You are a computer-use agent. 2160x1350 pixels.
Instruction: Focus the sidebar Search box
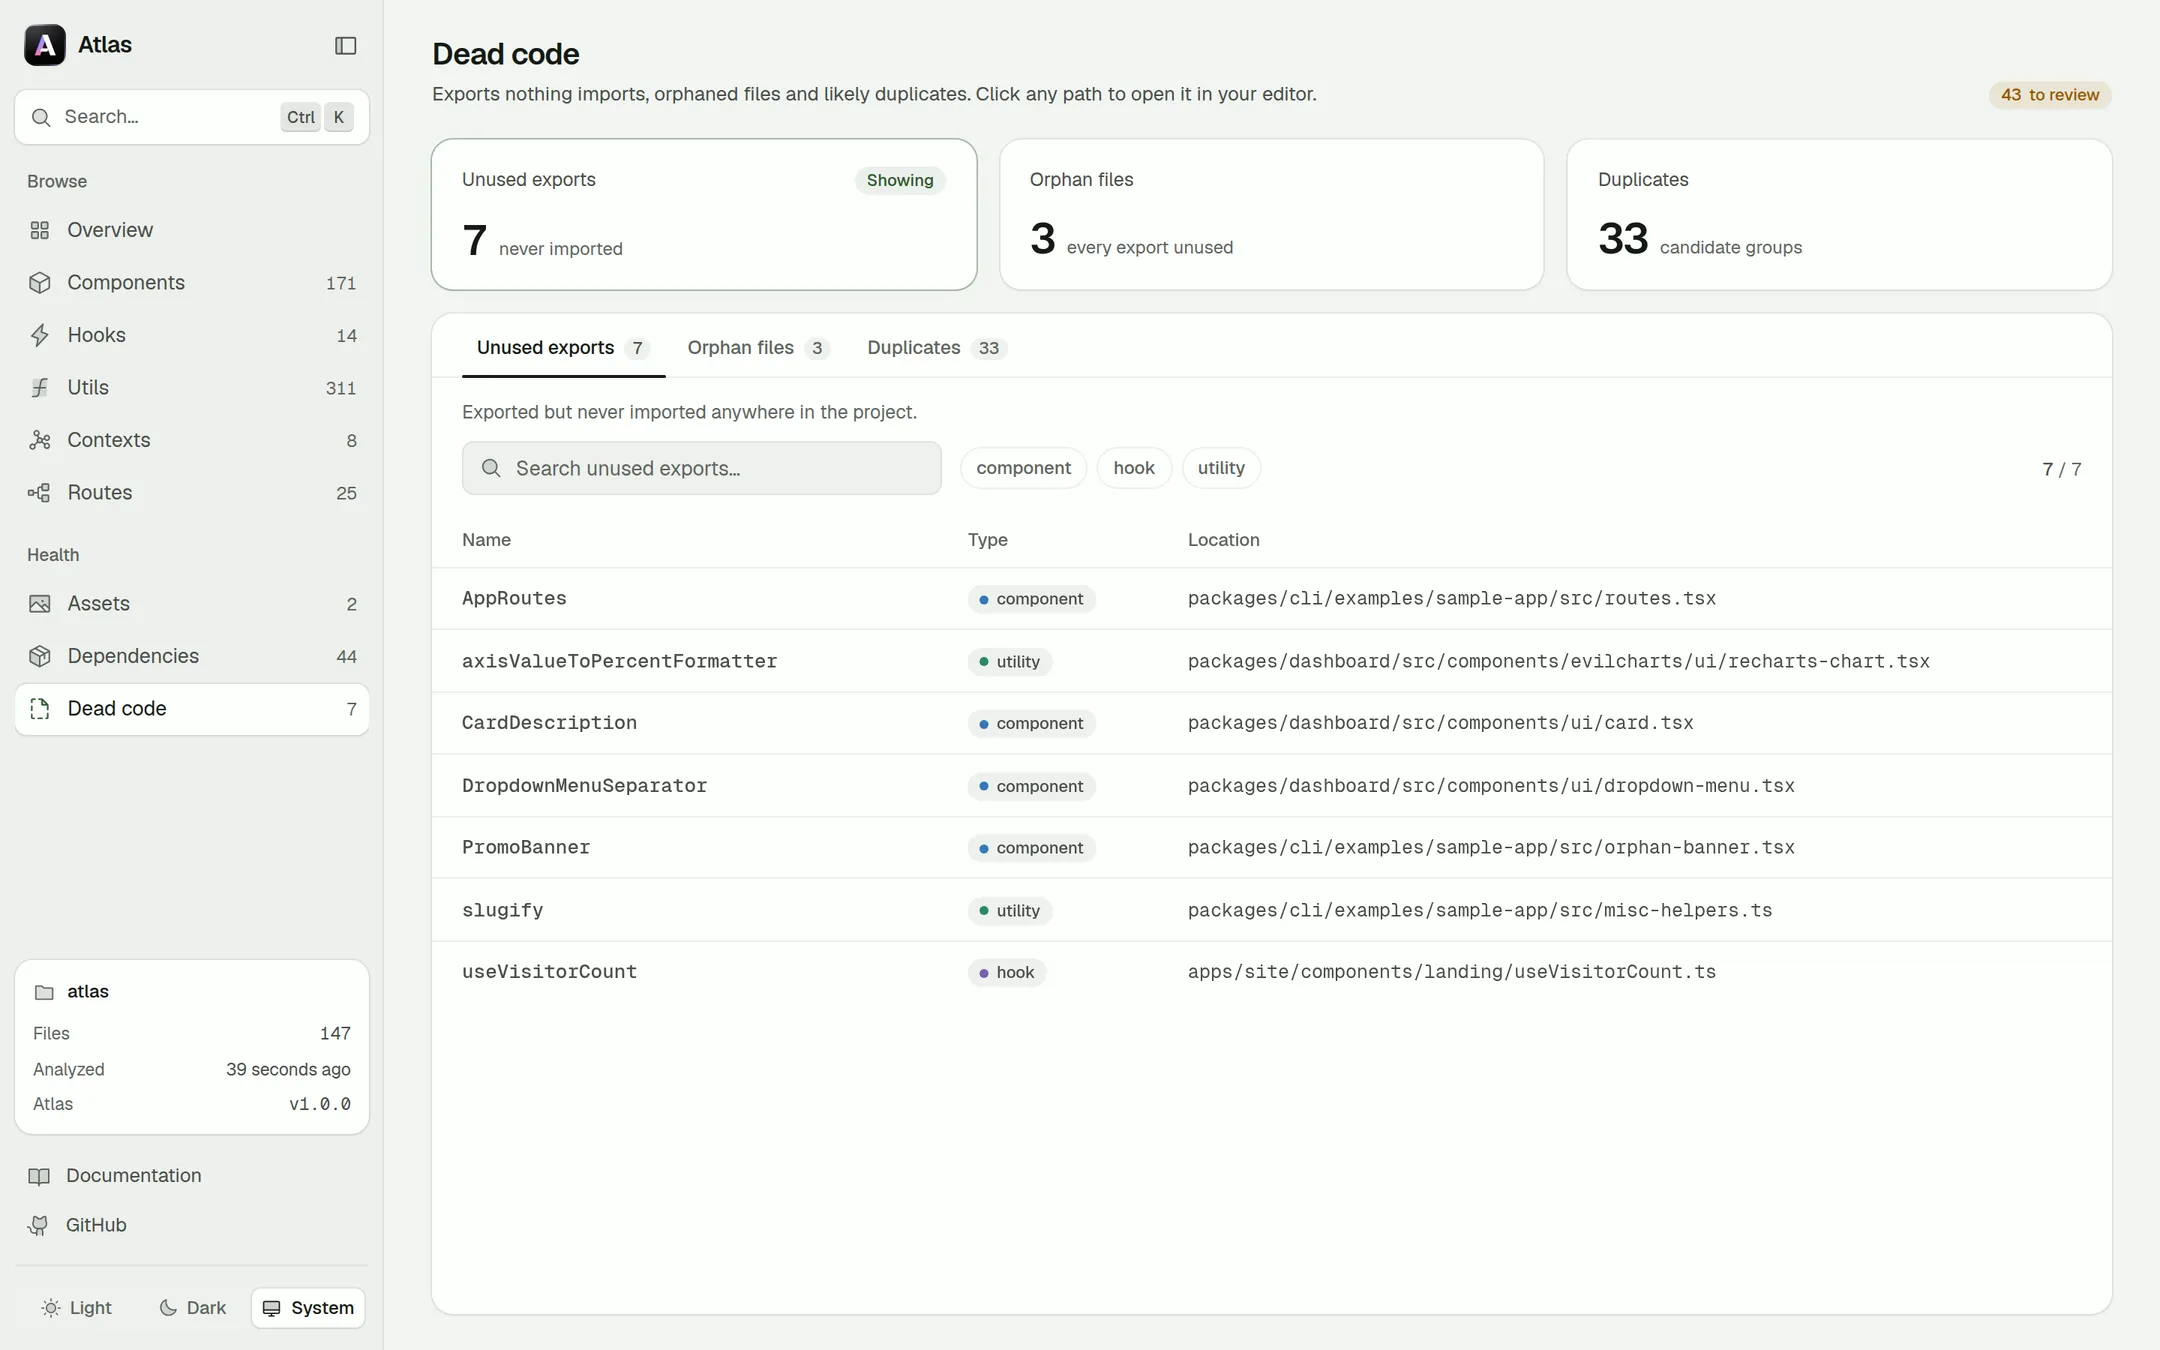tap(192, 117)
